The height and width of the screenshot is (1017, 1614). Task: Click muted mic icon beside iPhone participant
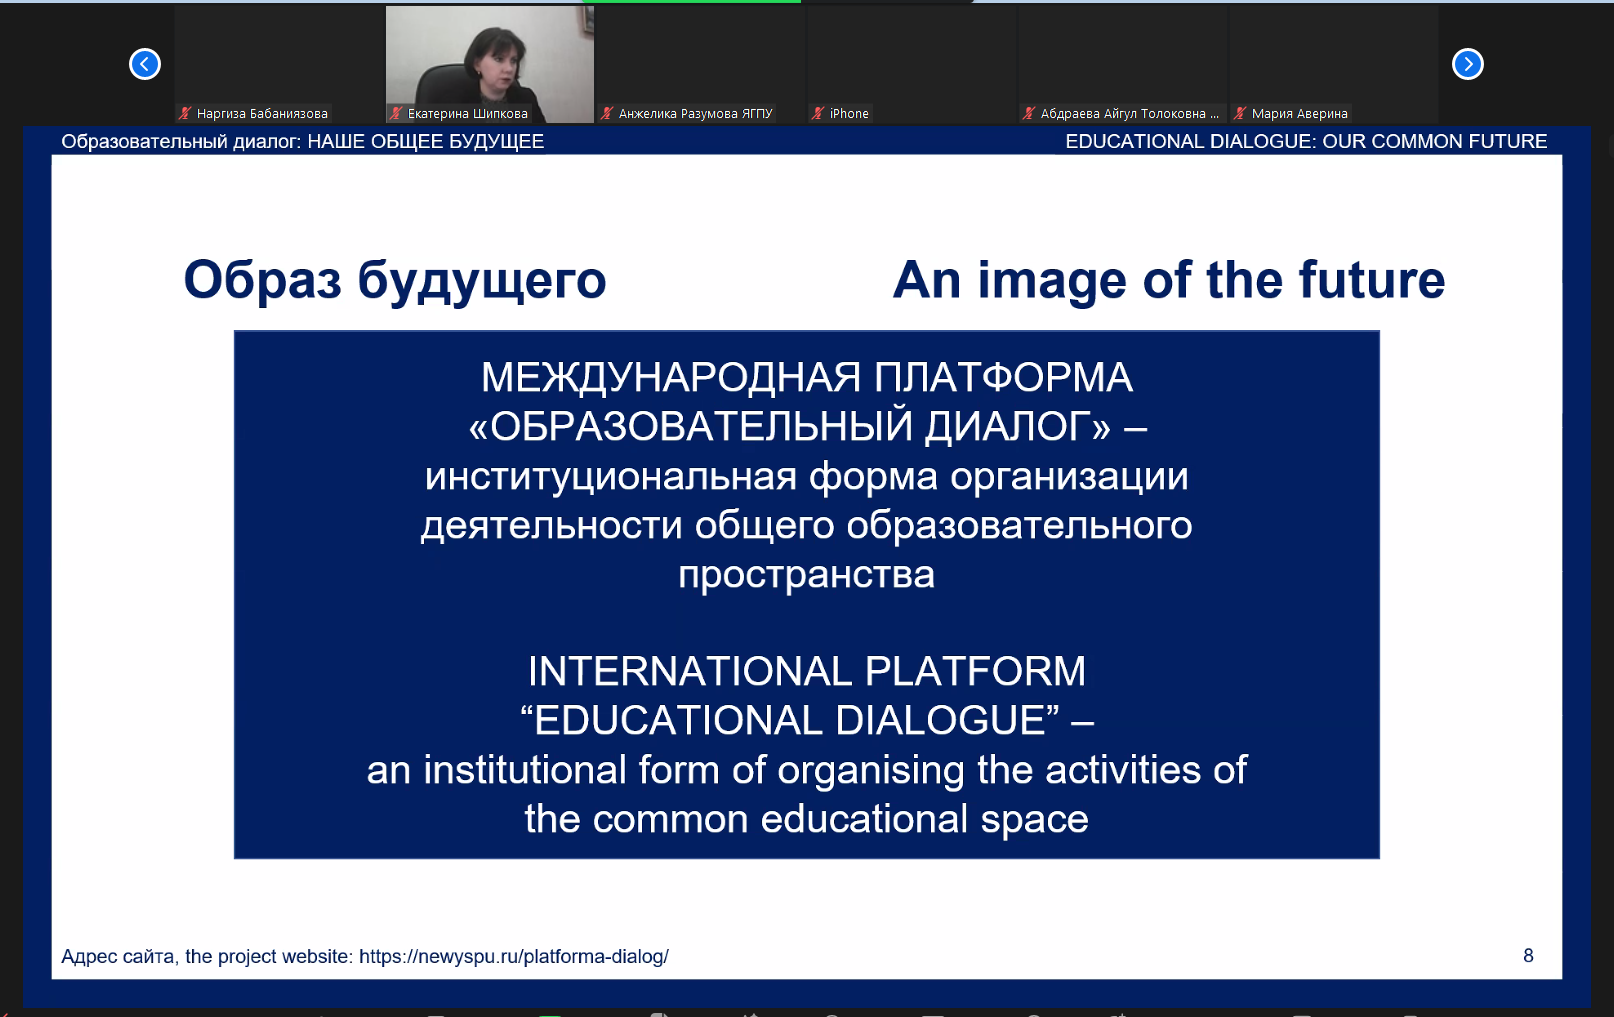coord(818,114)
